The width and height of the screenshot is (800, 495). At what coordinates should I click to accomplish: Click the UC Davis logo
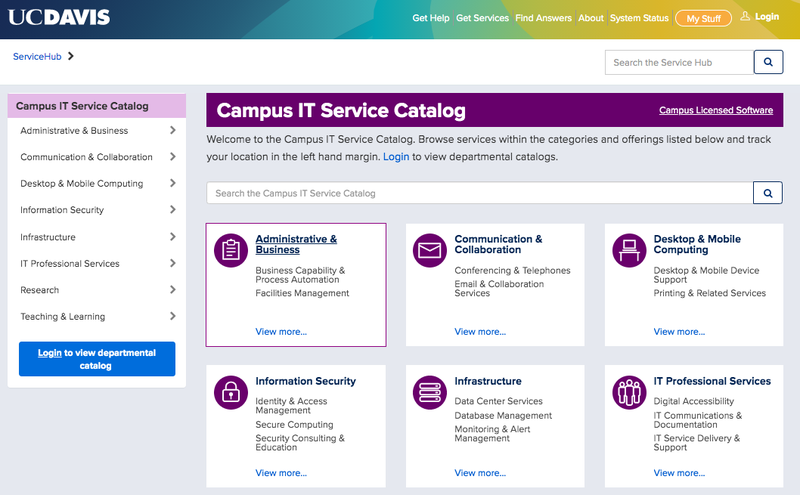click(59, 17)
